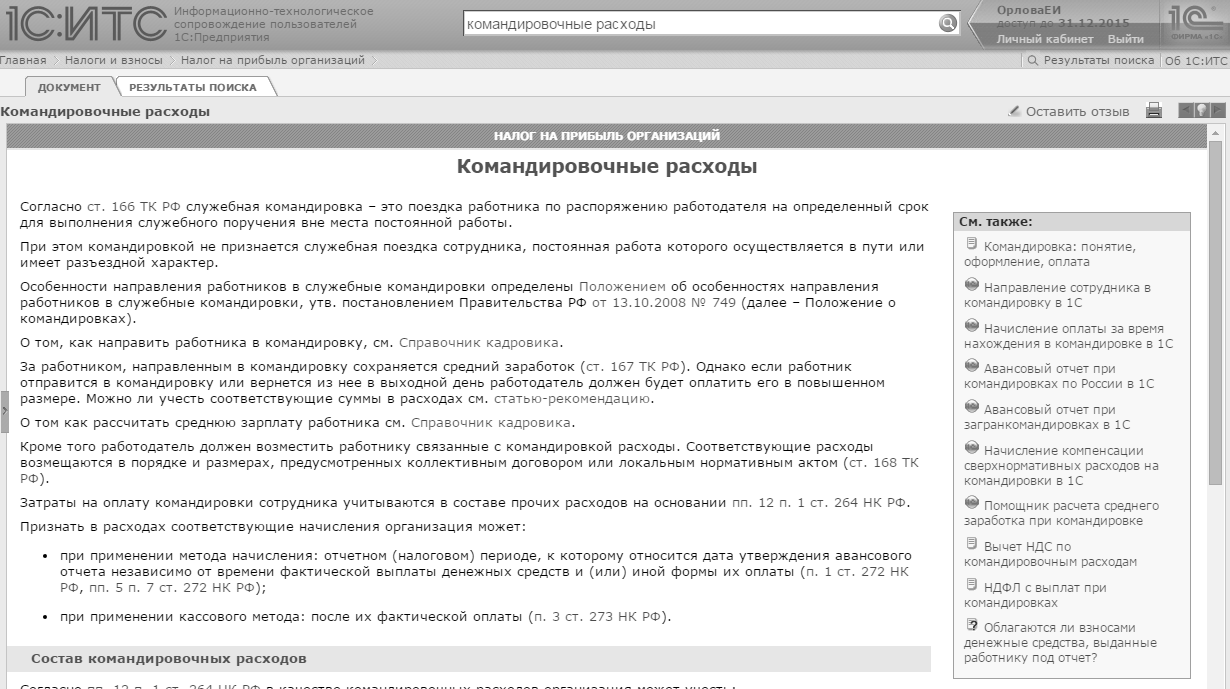Open Главная breadcrumb
The image size is (1230, 689).
click(23, 60)
